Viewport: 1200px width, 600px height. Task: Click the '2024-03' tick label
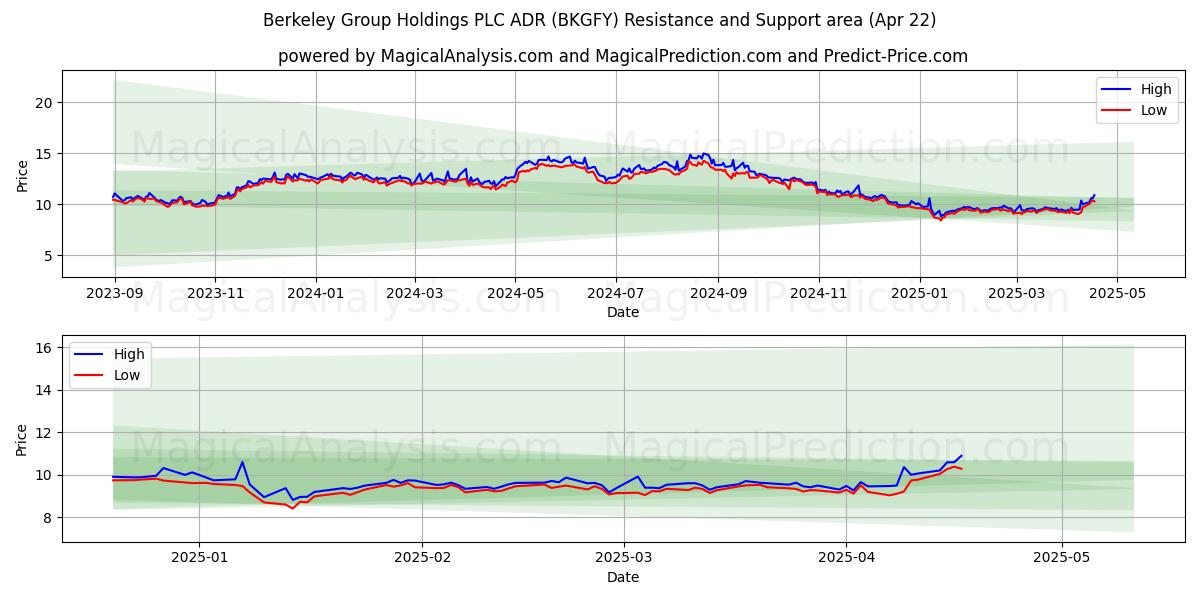click(414, 293)
